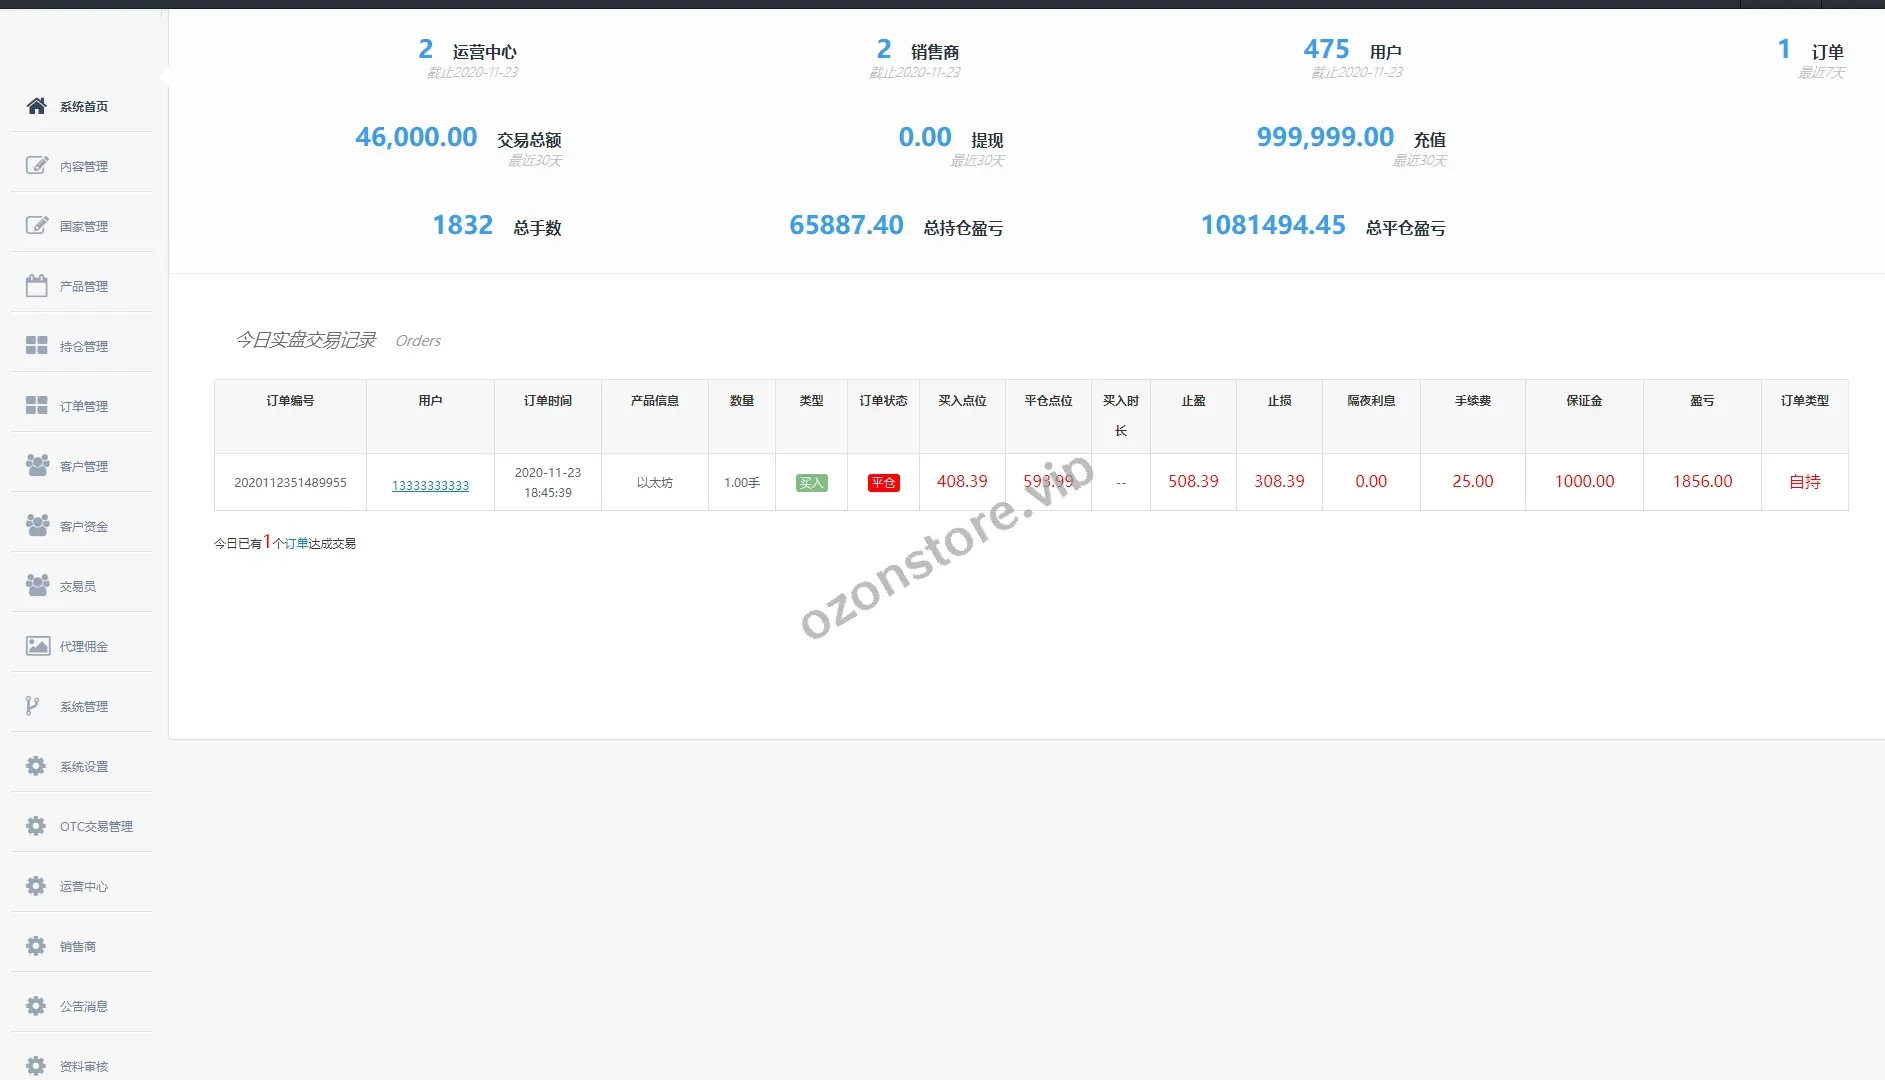Open the 订单管理 menu item
Screen dimensions: 1885x1080
click(x=83, y=407)
